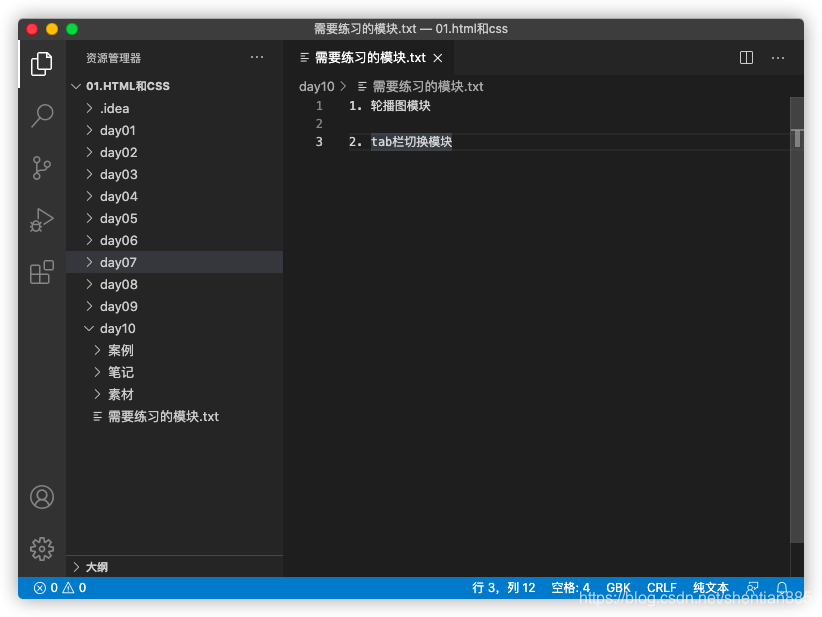Image resolution: width=822 pixels, height=617 pixels.
Task: Open editor more actions ... menu
Action: click(778, 57)
